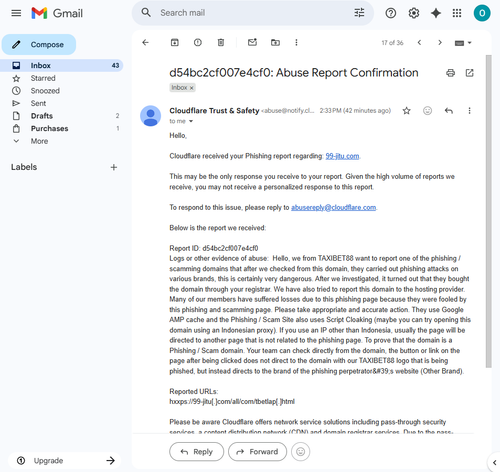Image resolution: width=500 pixels, height=472 pixels.
Task: Remove Inbox label from conversation
Action: (x=192, y=88)
